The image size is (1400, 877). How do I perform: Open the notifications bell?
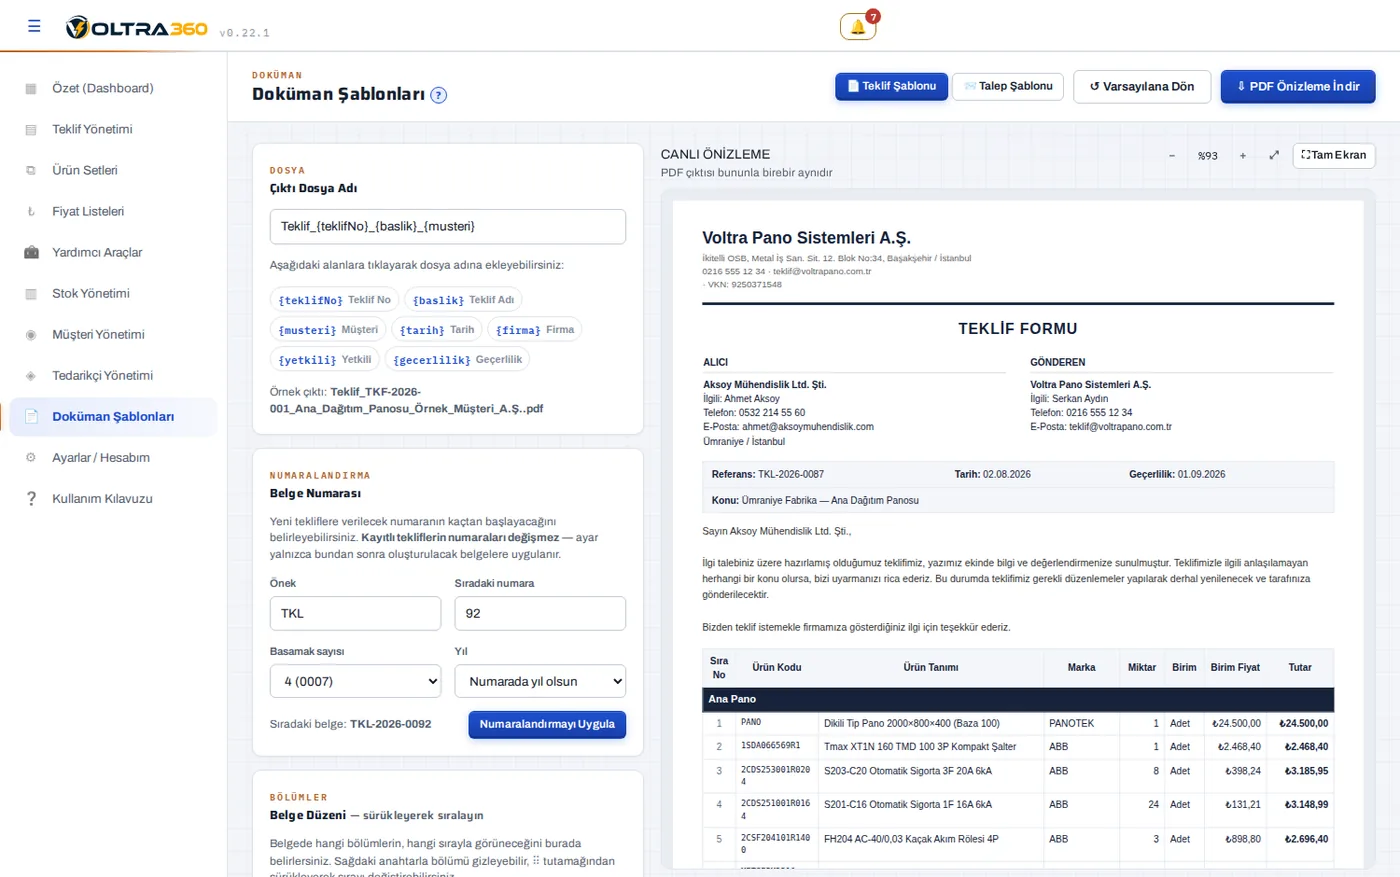point(858,27)
